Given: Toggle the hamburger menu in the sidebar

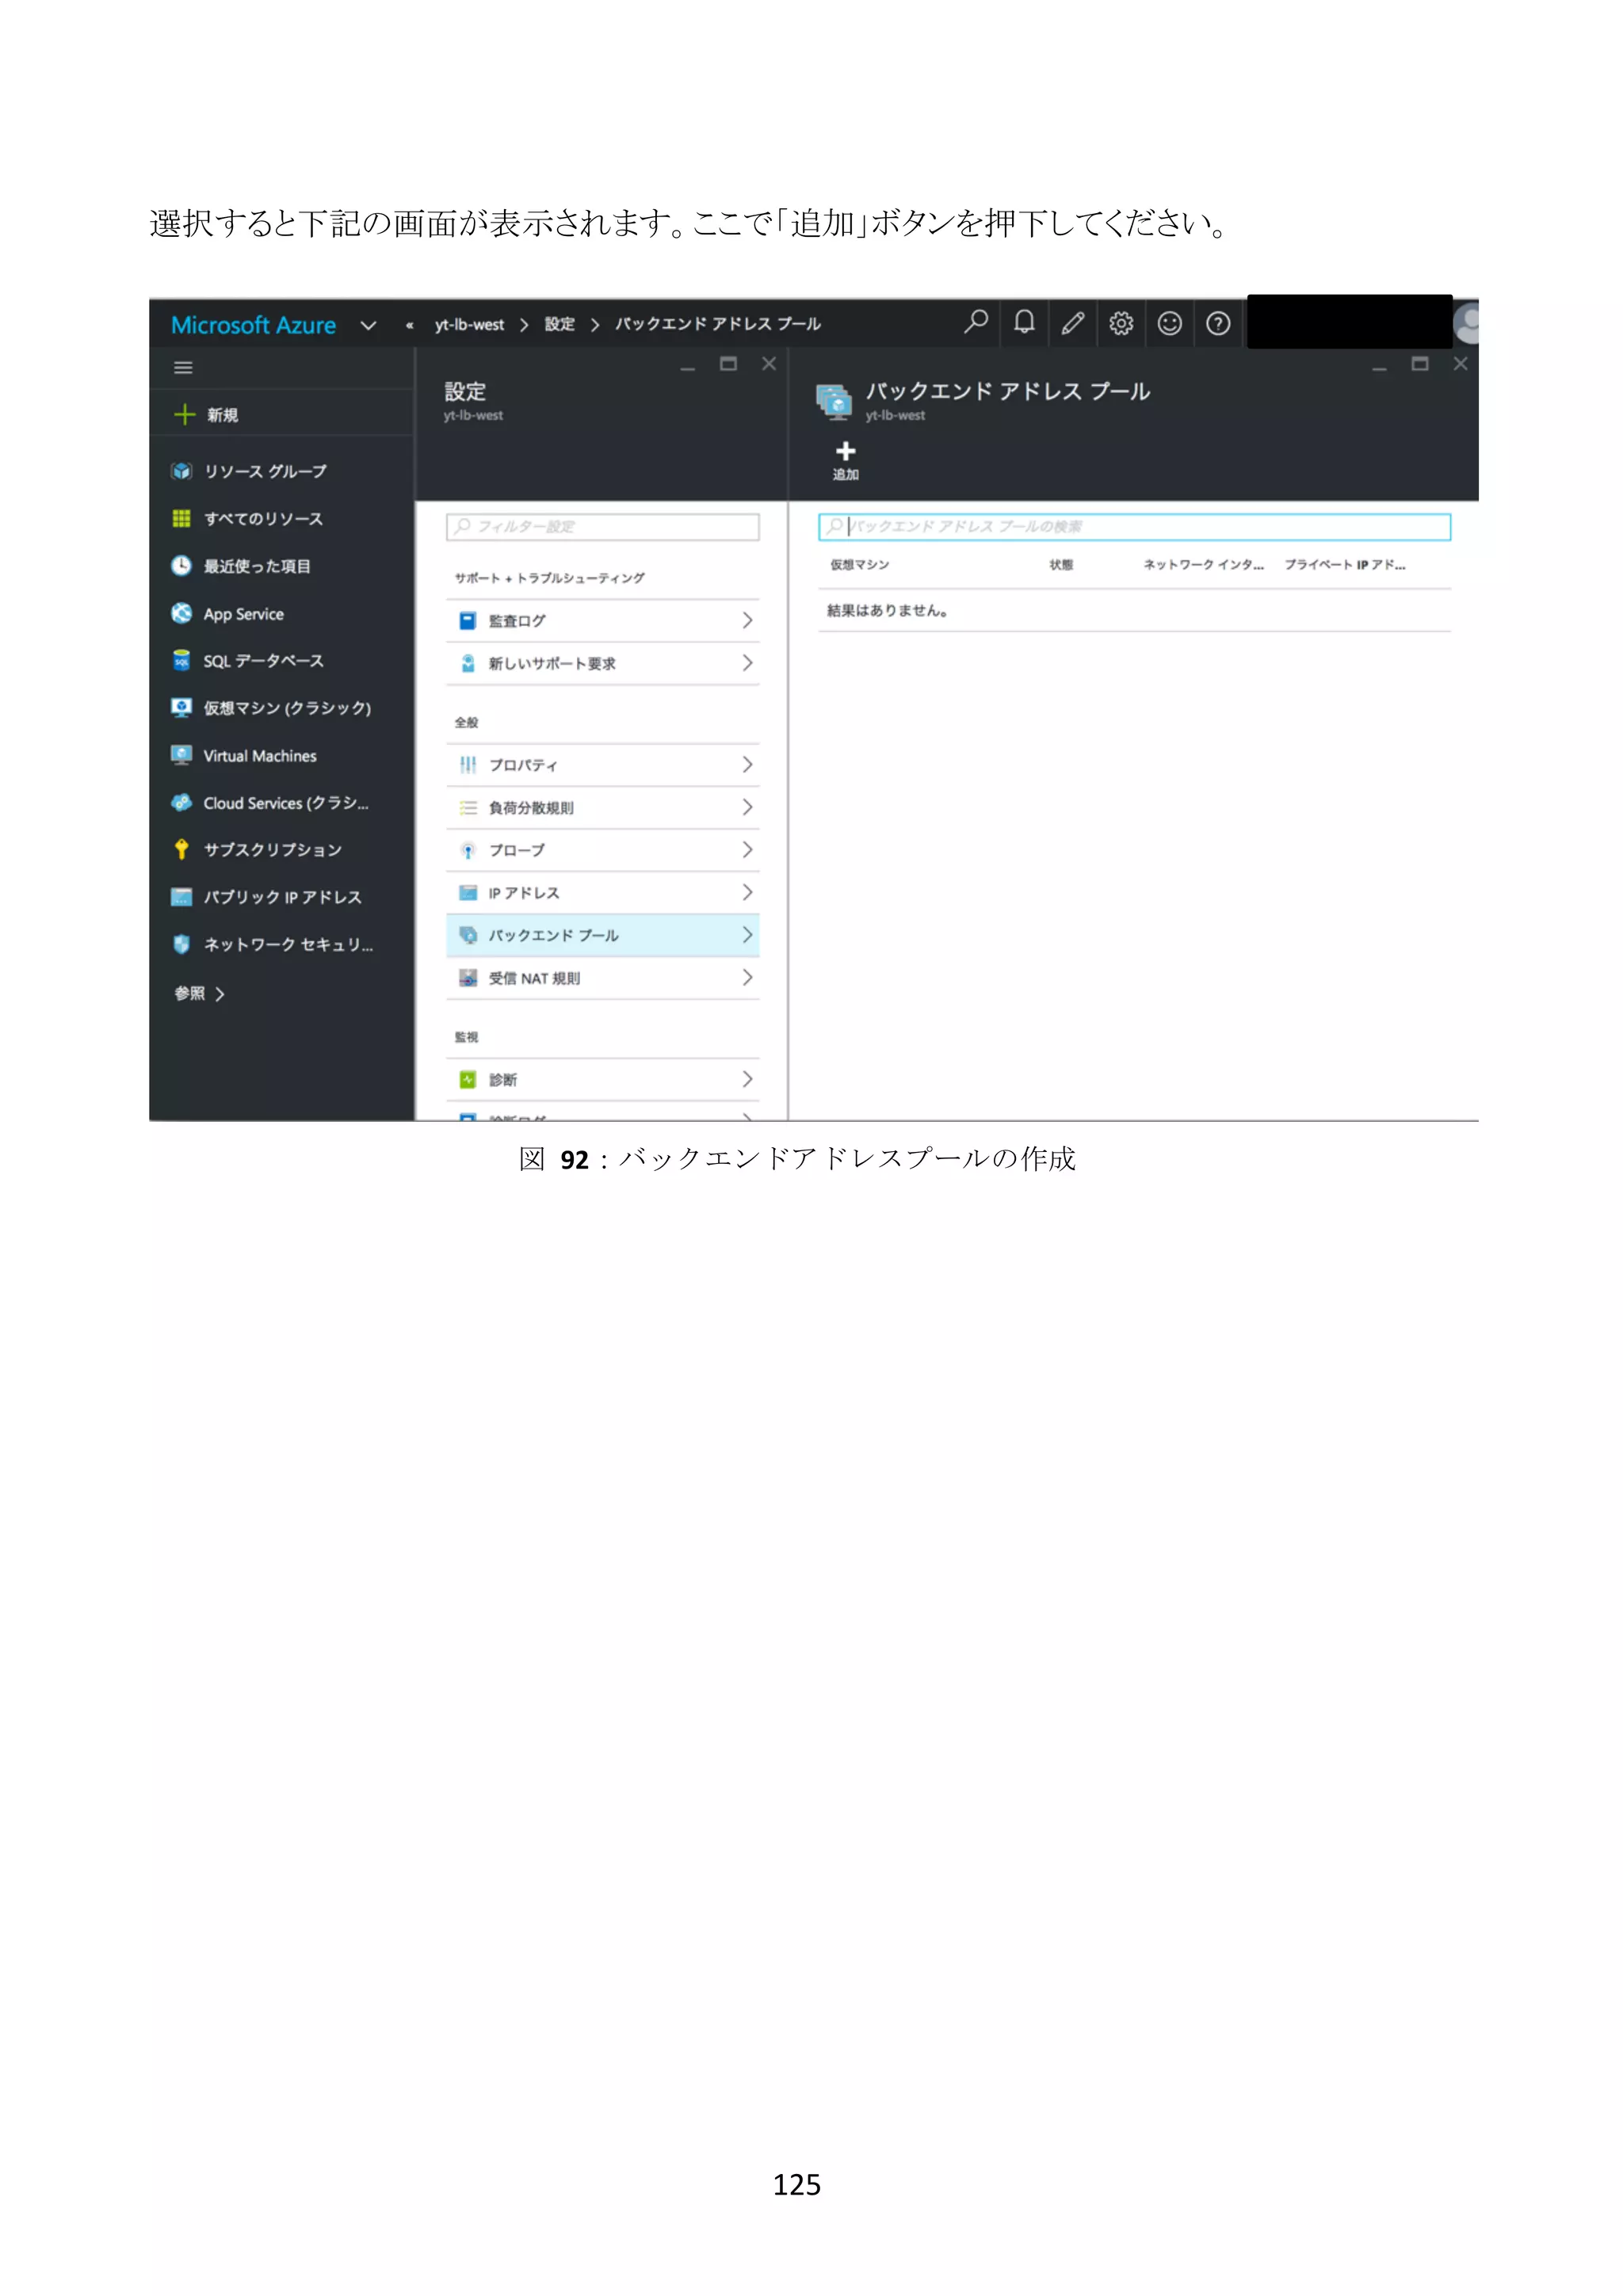Looking at the screenshot, I should click(x=183, y=368).
